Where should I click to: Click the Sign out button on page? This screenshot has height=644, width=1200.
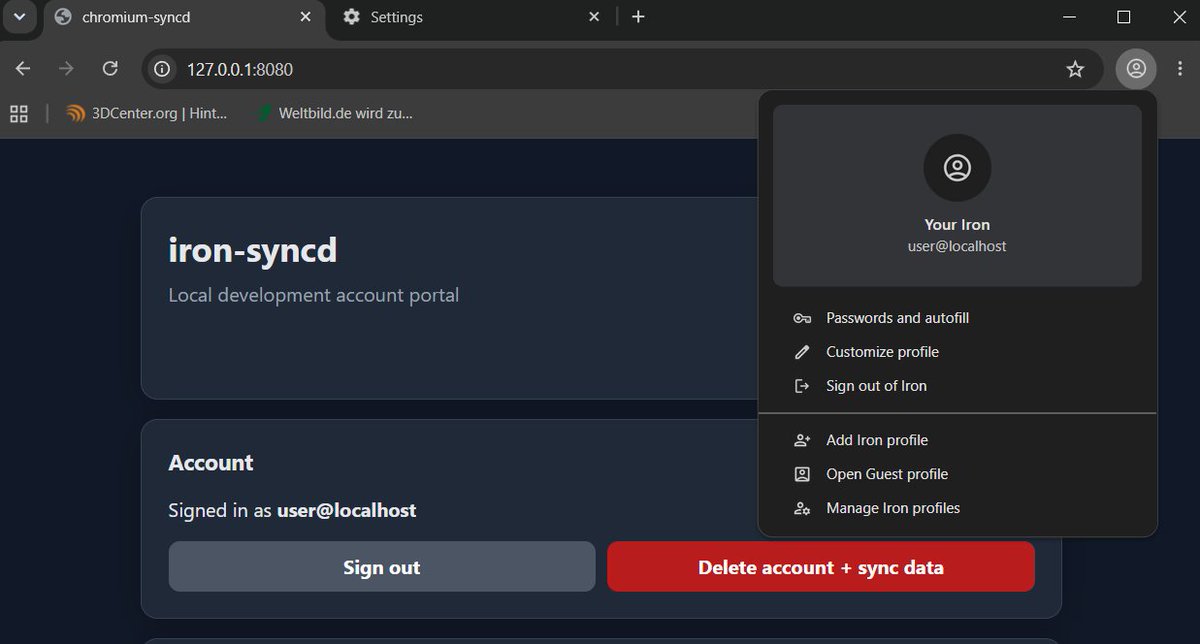coord(382,567)
